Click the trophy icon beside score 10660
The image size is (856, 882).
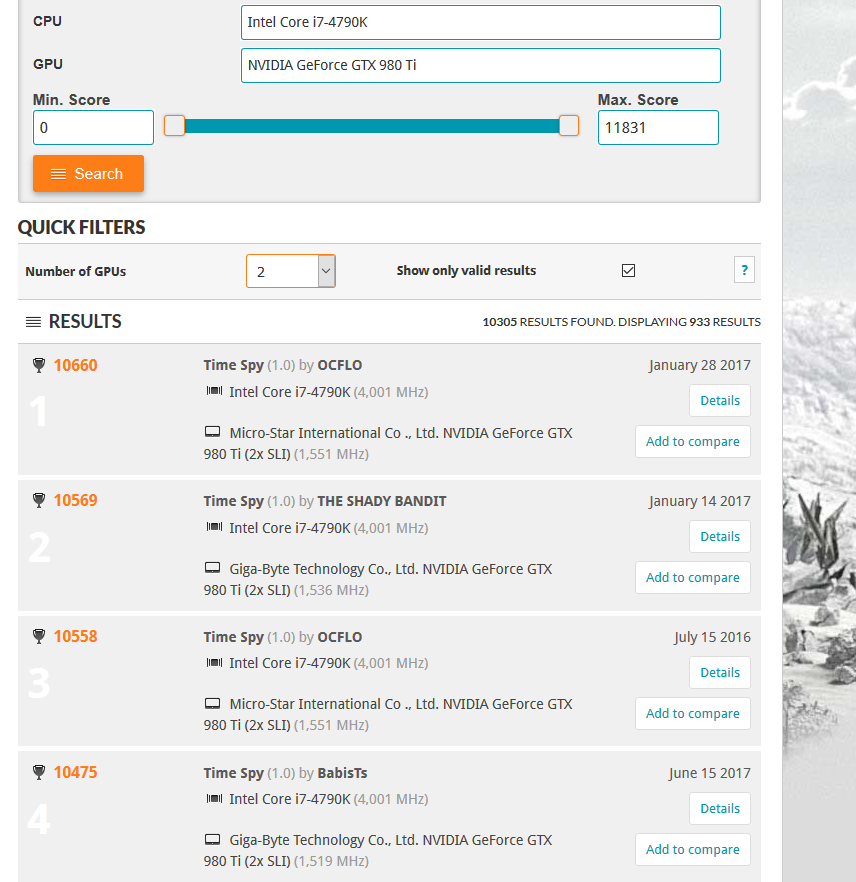(39, 365)
